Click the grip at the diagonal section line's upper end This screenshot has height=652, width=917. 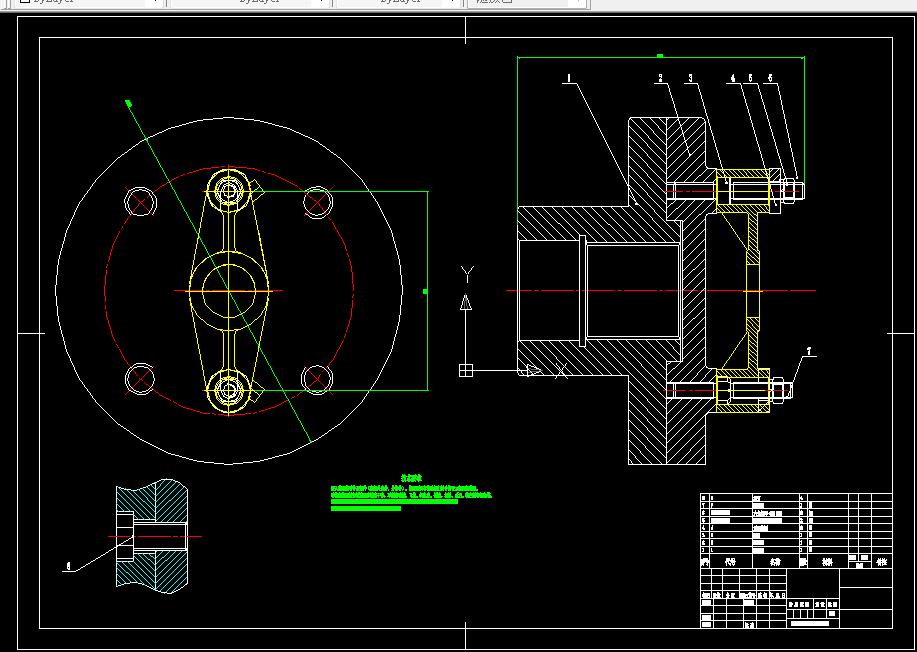pyautogui.click(x=128, y=104)
